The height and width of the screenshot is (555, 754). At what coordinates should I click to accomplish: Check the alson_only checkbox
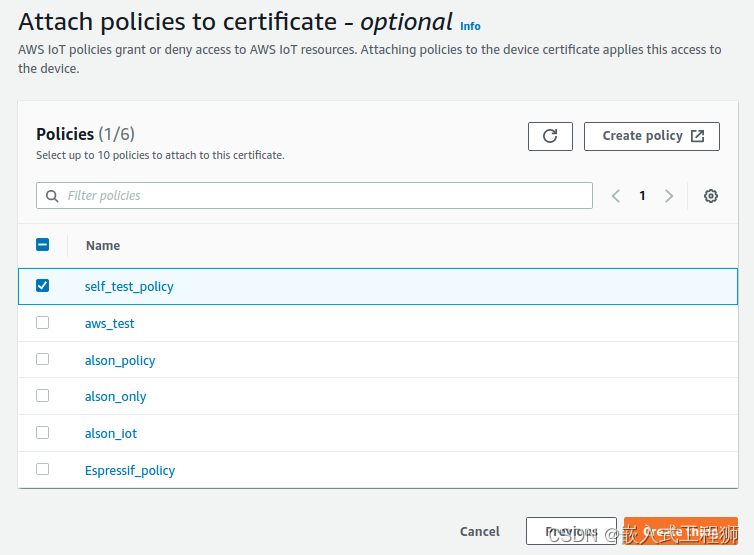(42, 396)
